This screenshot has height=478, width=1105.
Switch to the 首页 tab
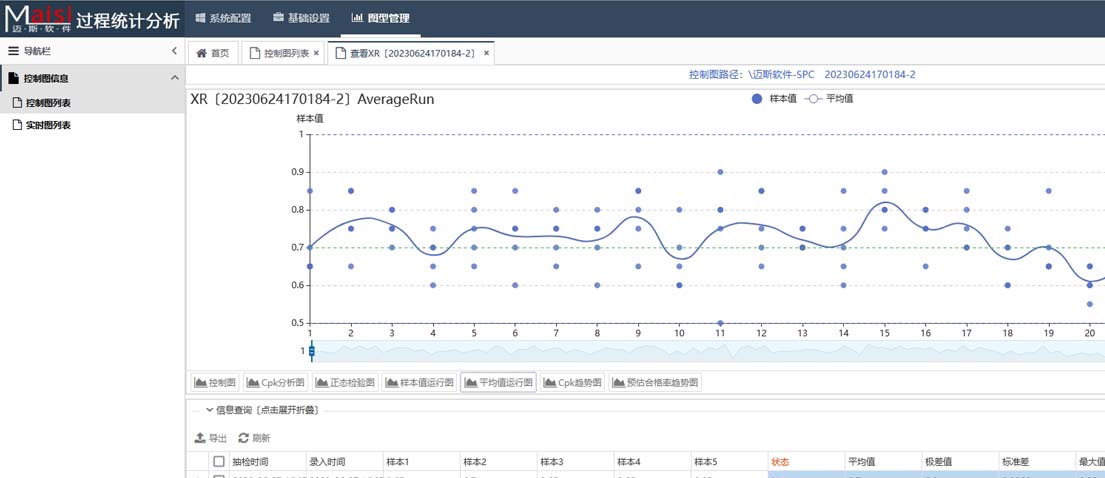[x=213, y=53]
